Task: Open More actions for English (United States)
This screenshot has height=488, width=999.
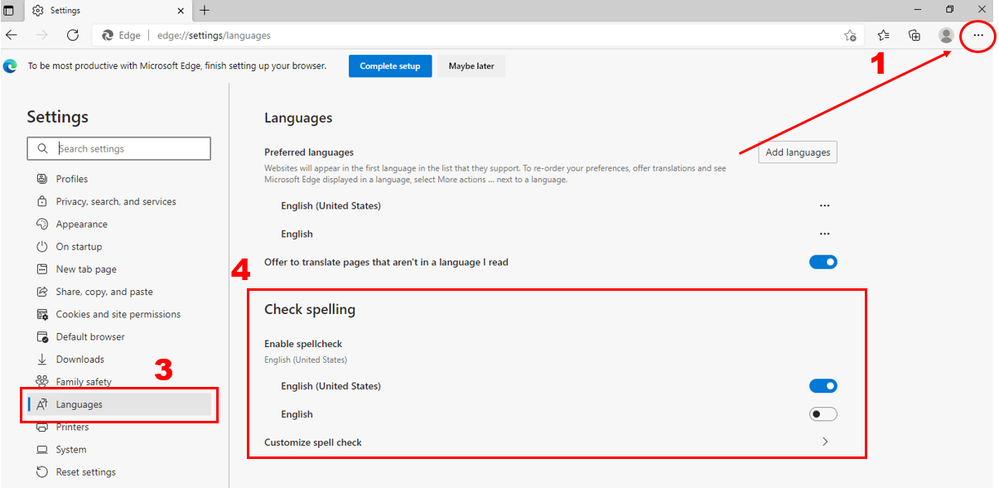Action: point(824,206)
